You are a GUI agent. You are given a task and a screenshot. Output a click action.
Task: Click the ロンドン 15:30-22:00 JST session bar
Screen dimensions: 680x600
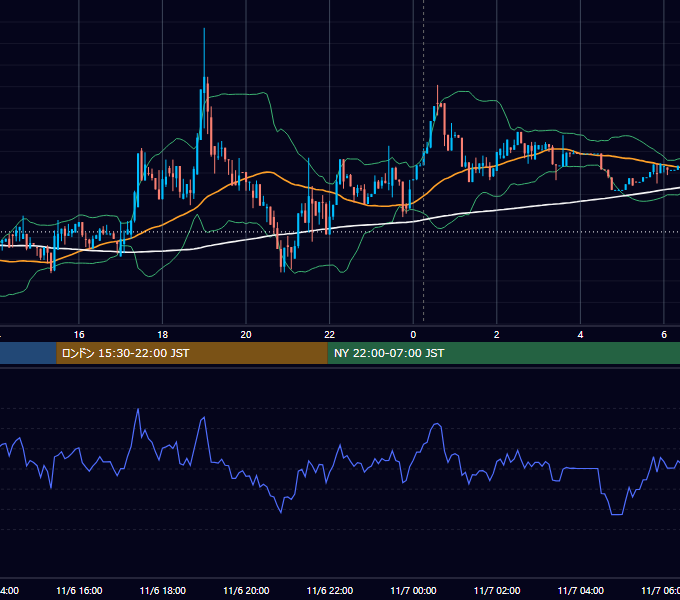coord(192,353)
